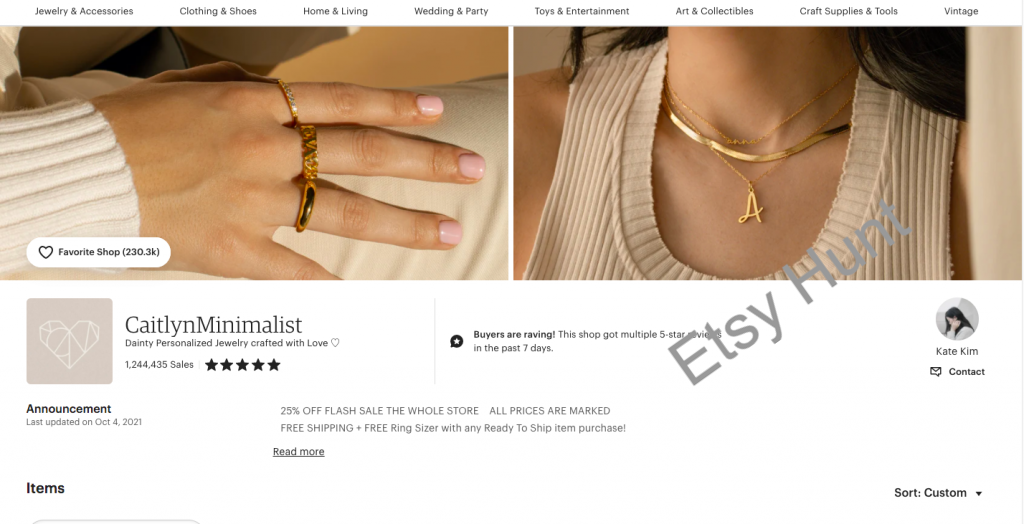Open Craft Supplies & Tools category
The image size is (1024, 524).
tap(848, 11)
